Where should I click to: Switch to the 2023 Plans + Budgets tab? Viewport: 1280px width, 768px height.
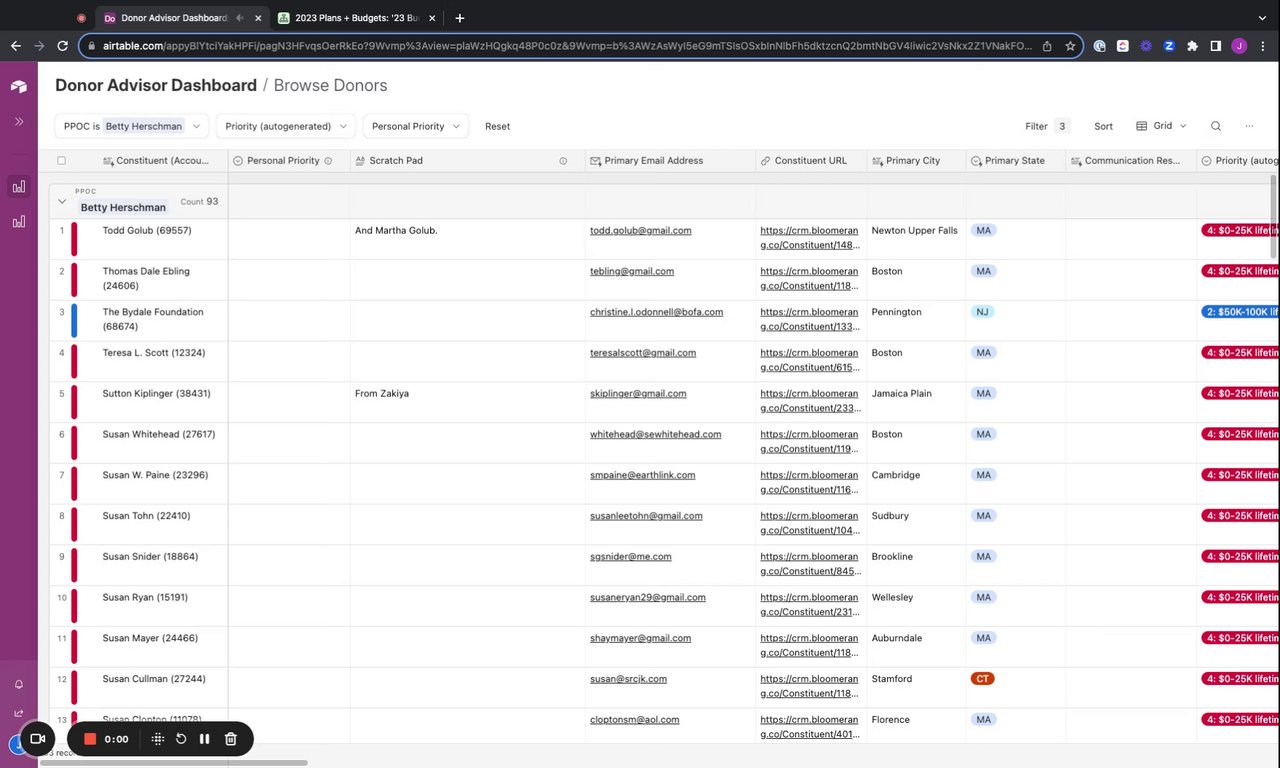pyautogui.click(x=358, y=18)
